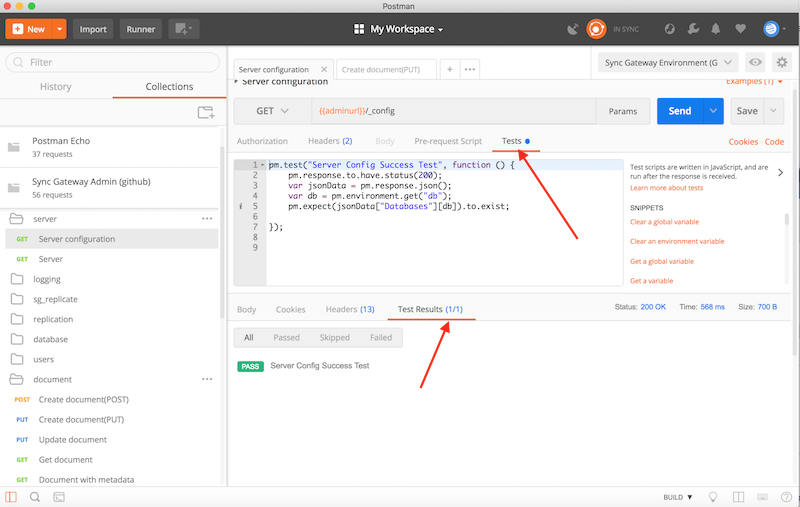Viewport: 800px width, 507px height.
Task: Open the tab options ellipsis menu
Action: [x=470, y=69]
